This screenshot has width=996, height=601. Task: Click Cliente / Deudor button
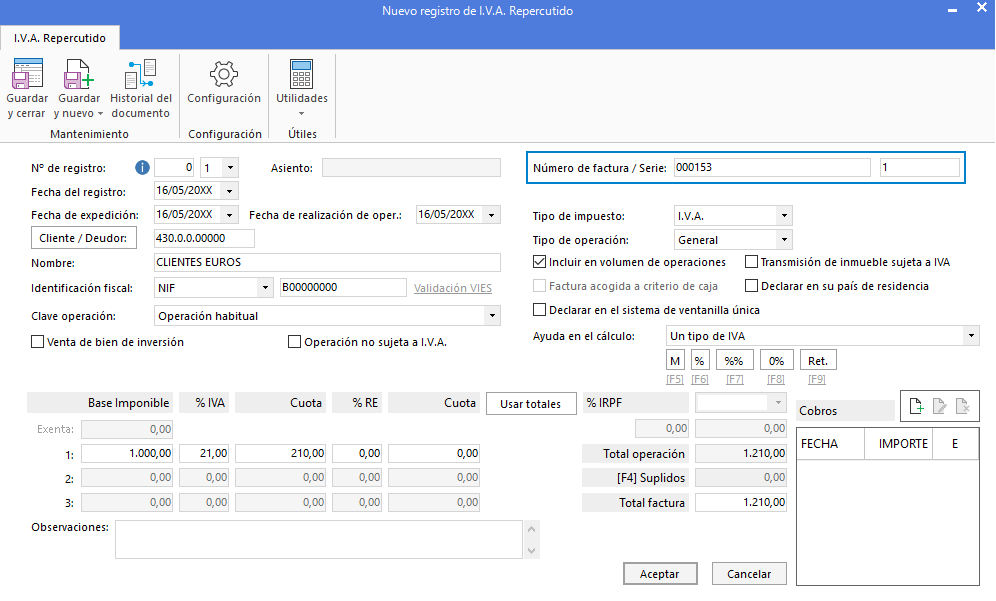(x=84, y=238)
